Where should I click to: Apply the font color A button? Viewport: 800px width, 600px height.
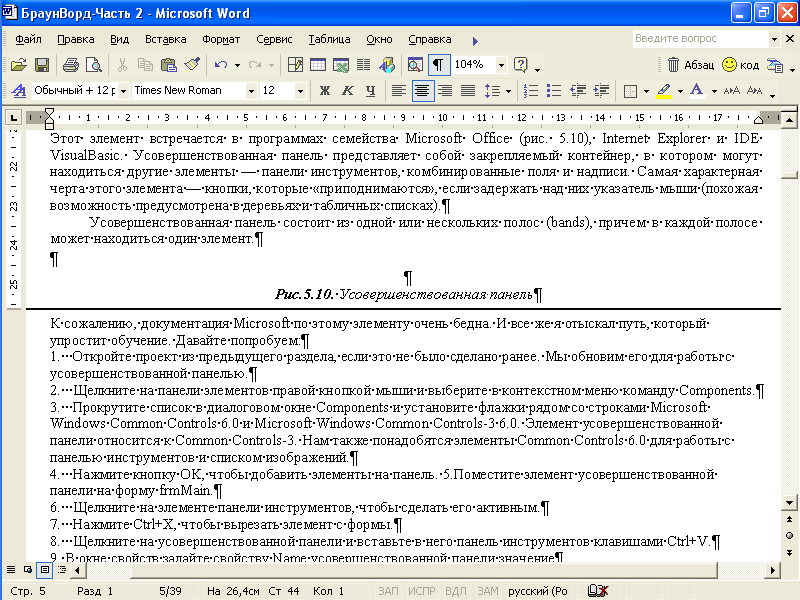697,91
